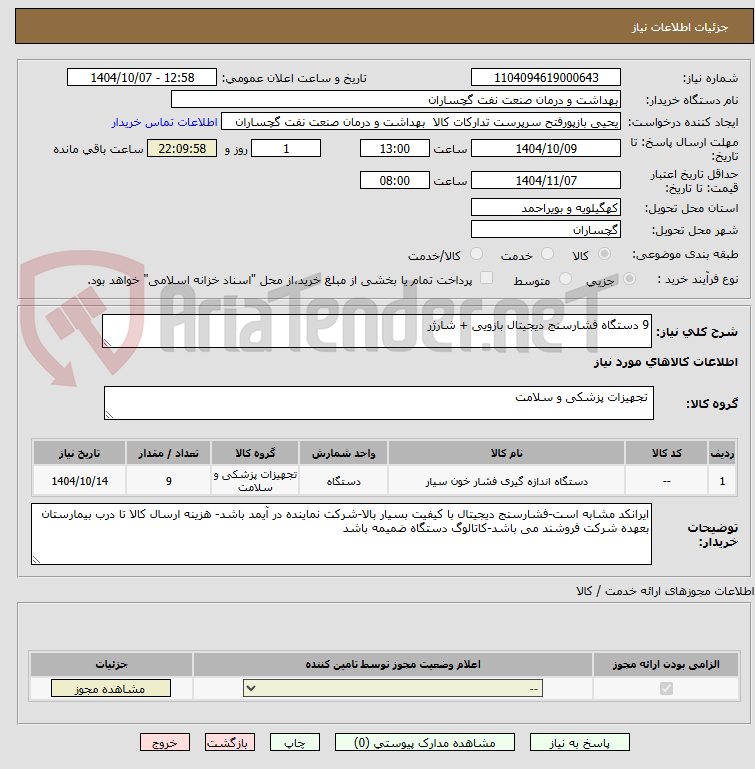
Task: Click the واحد شمارش column header
Action: click(343, 453)
